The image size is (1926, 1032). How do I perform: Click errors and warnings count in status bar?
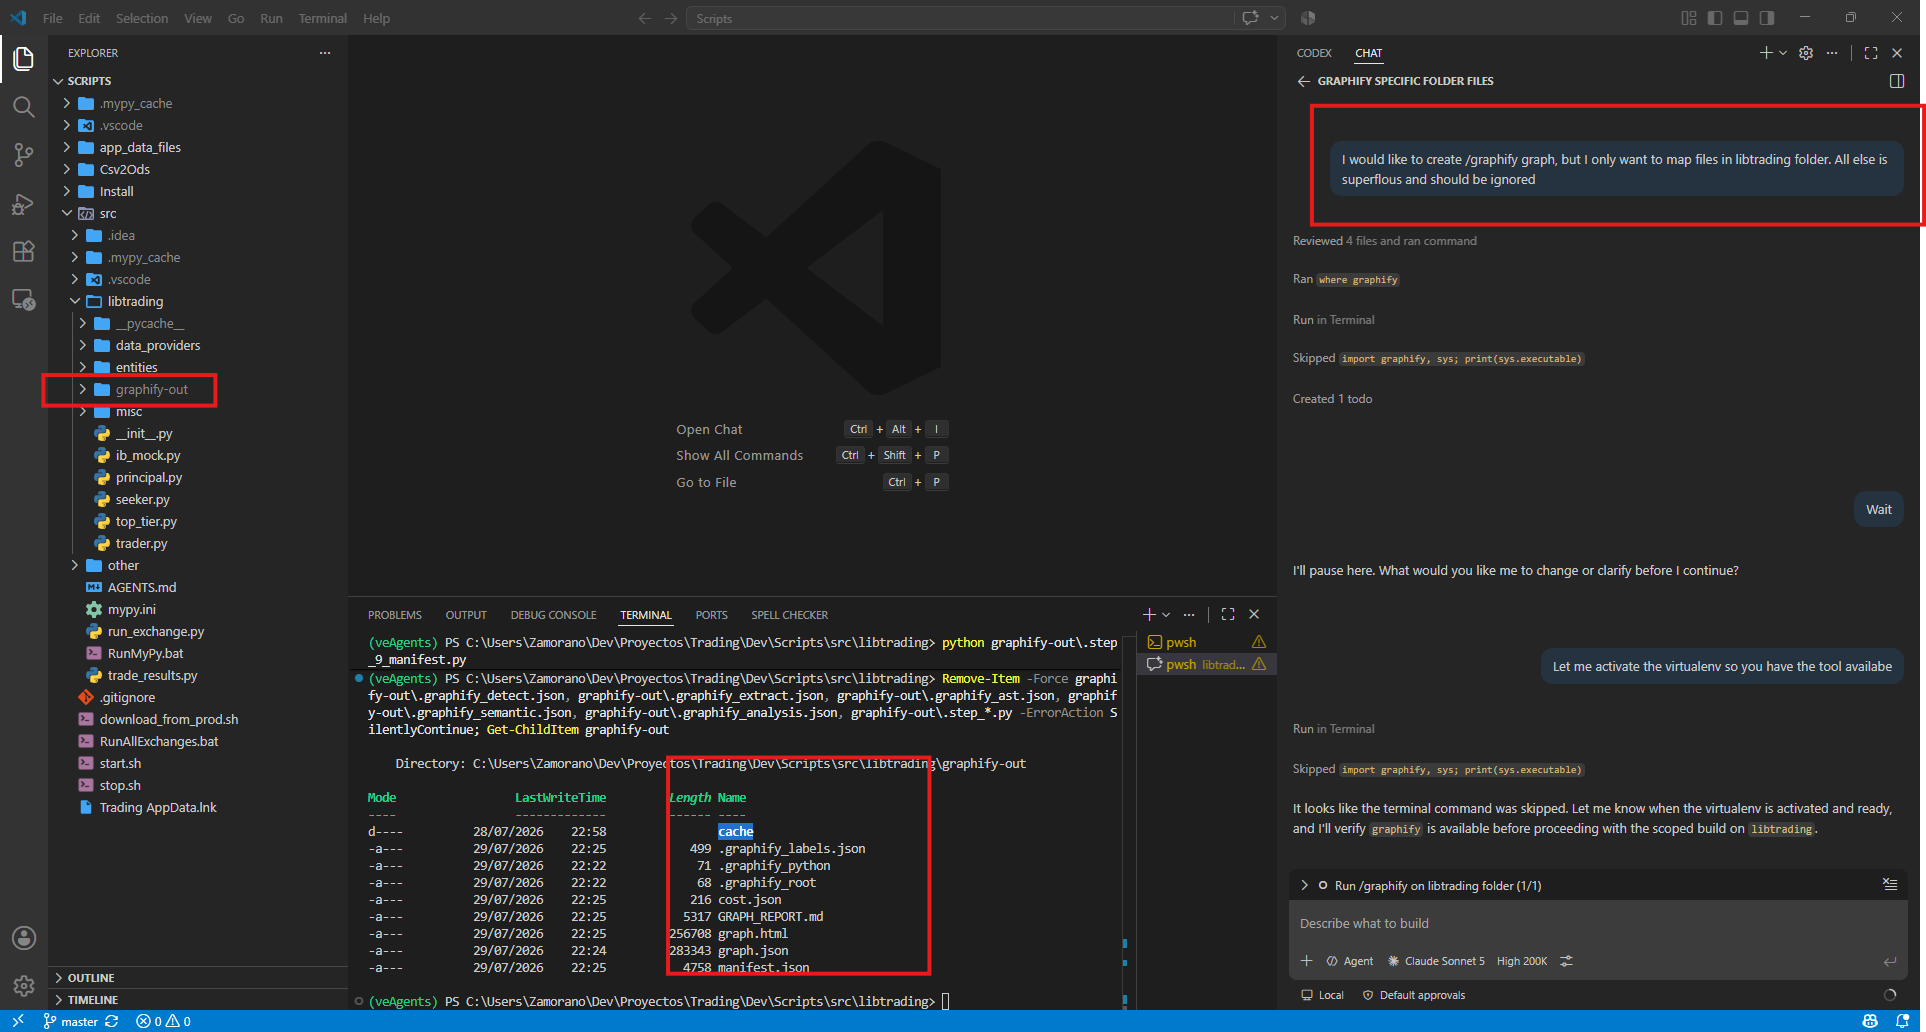(x=163, y=1021)
